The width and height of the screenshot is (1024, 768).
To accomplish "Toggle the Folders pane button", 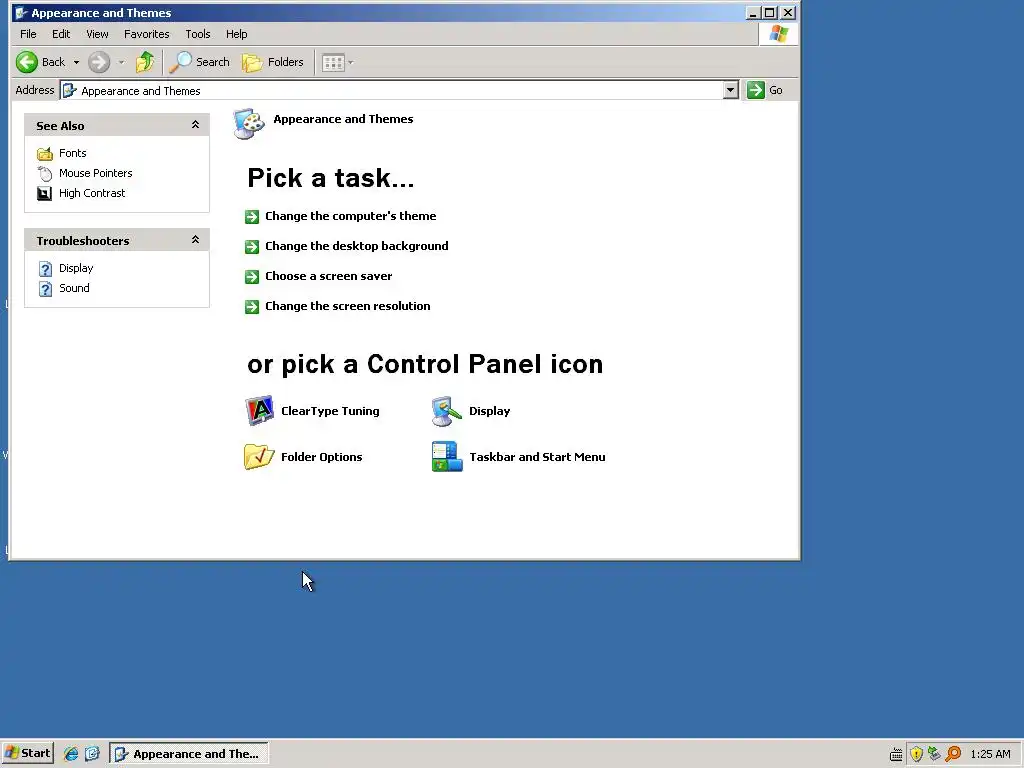I will pos(273,62).
